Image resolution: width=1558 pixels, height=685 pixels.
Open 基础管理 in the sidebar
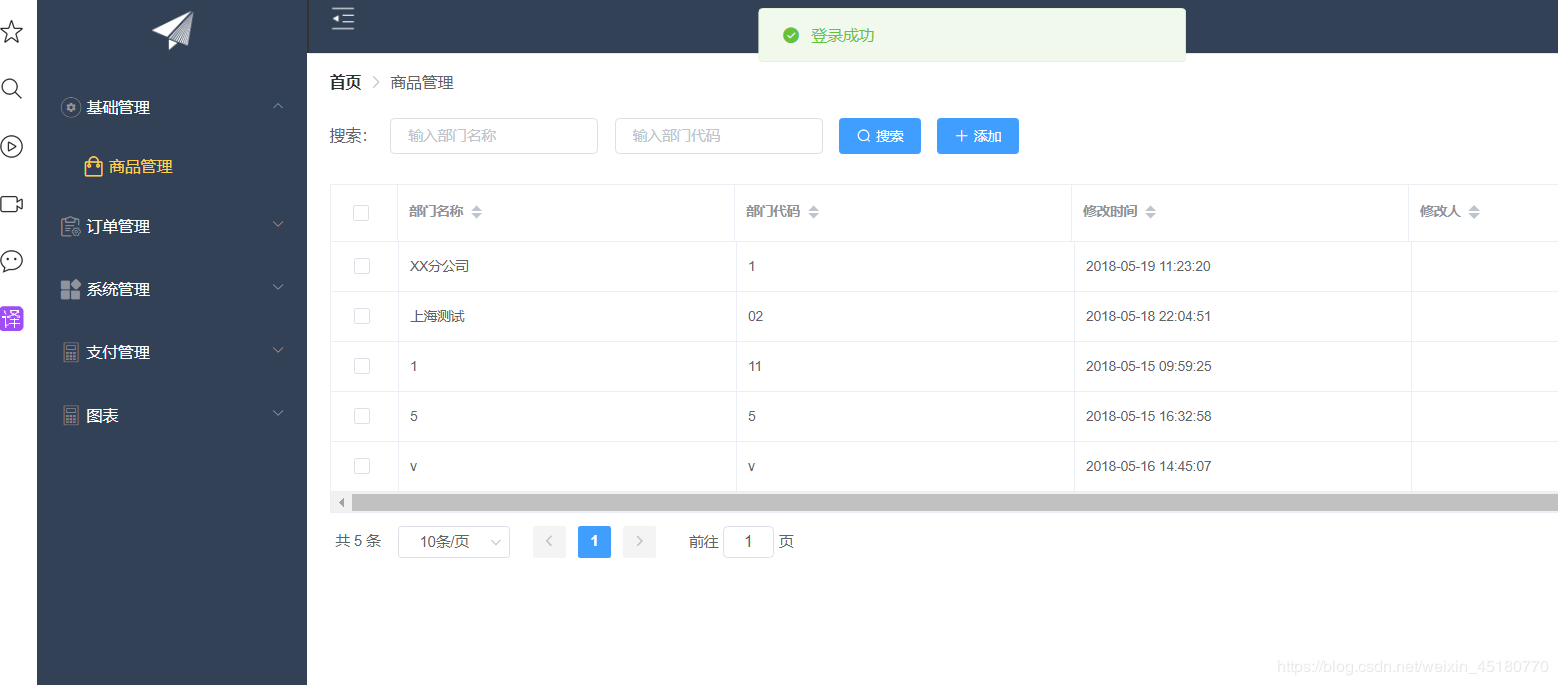[172, 107]
